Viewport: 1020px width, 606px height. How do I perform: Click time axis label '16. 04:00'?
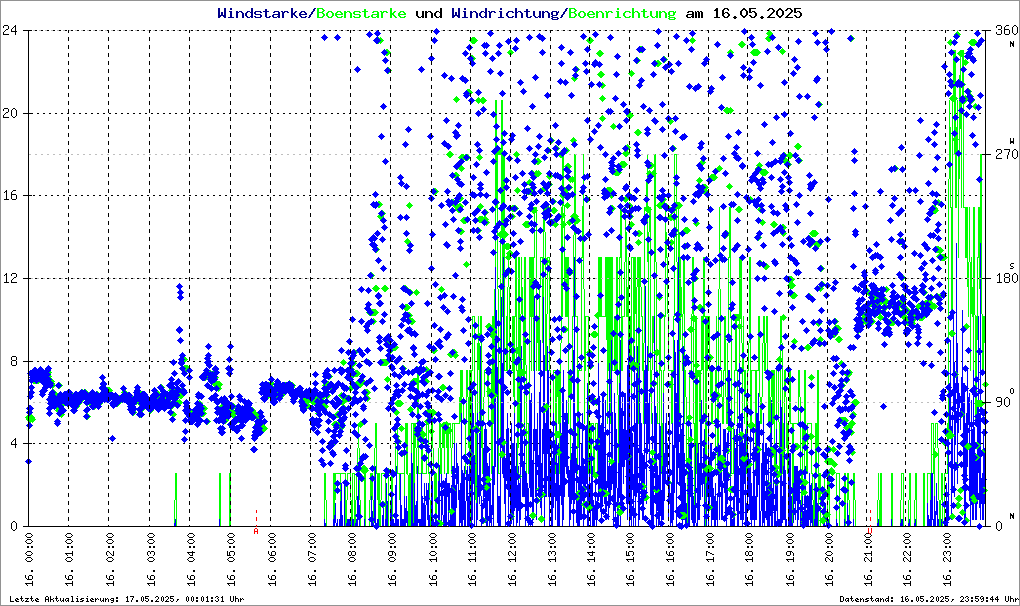pos(191,559)
